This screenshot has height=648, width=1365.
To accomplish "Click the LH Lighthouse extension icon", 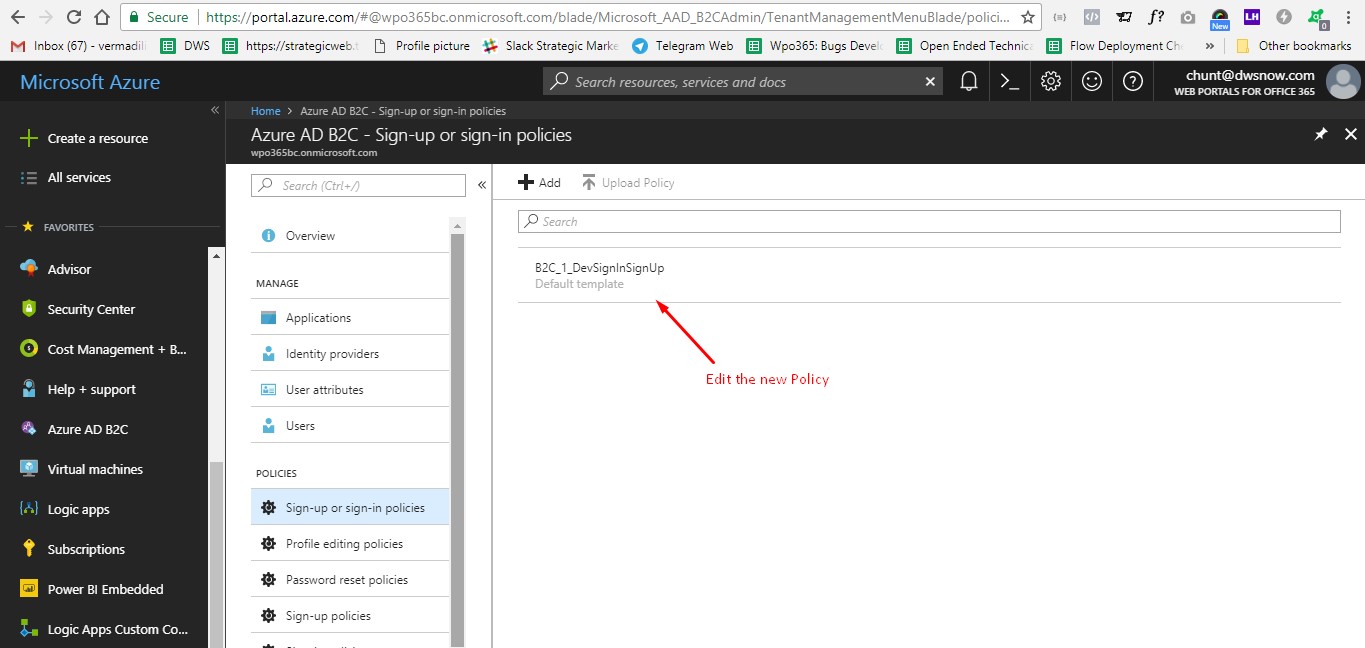I will click(1251, 17).
